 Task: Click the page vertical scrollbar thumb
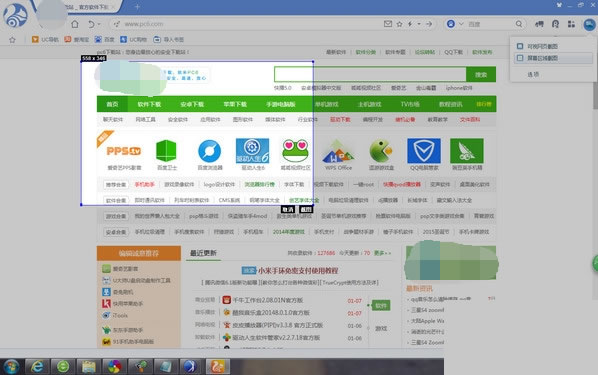[x=595, y=95]
